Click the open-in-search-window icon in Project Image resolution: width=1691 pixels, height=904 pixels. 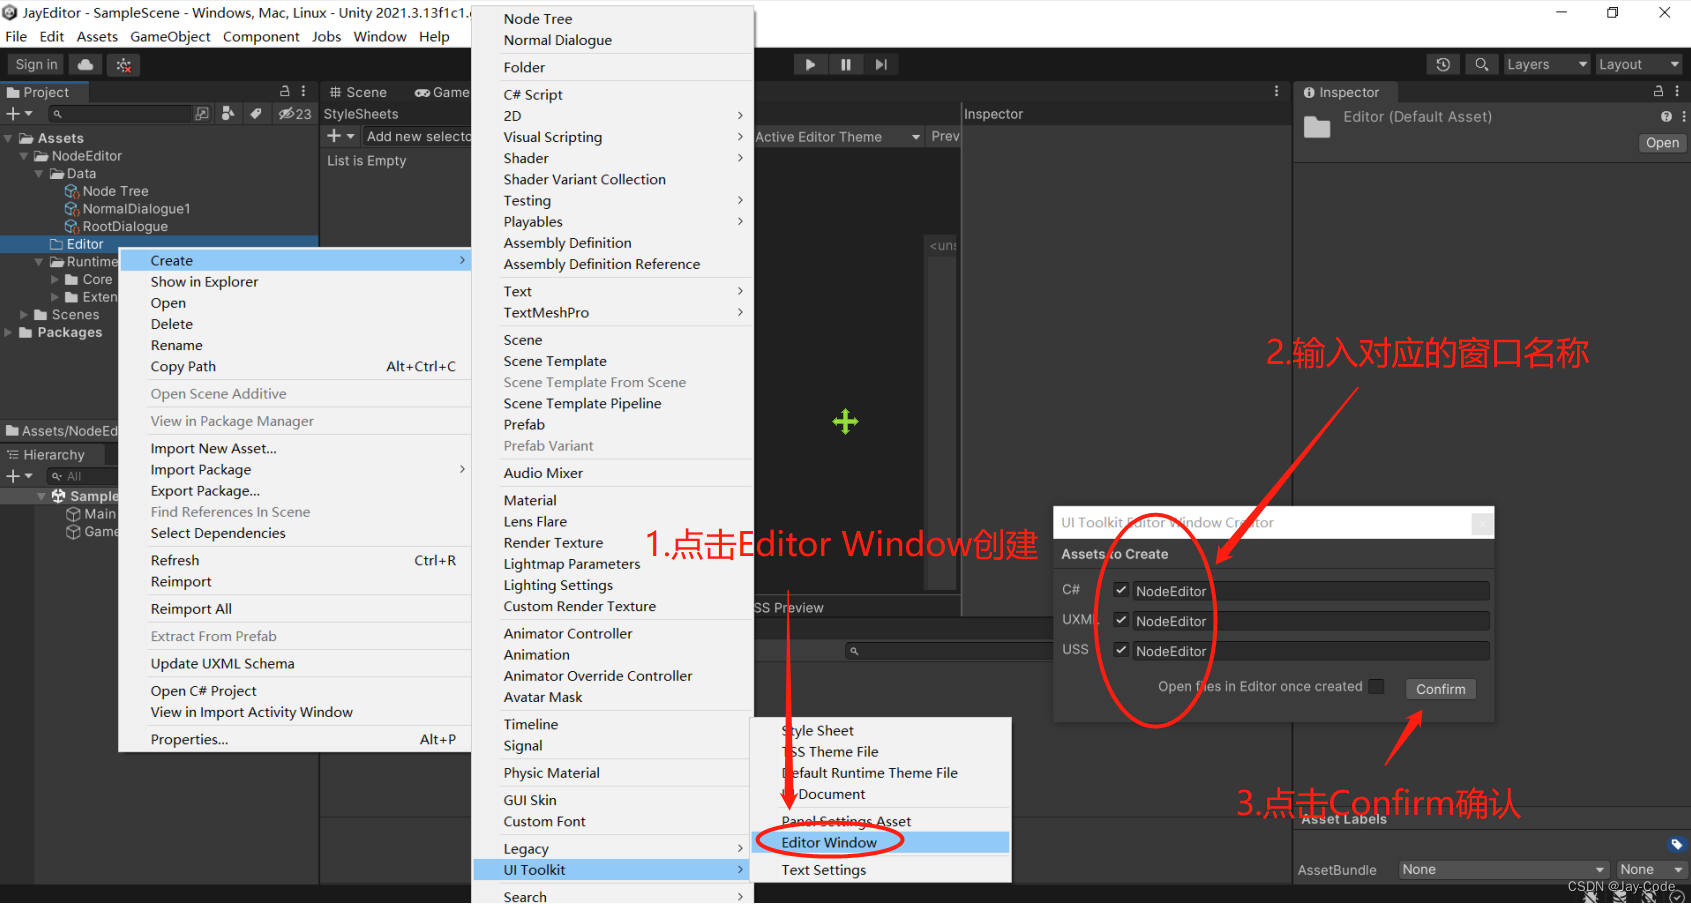click(x=202, y=113)
